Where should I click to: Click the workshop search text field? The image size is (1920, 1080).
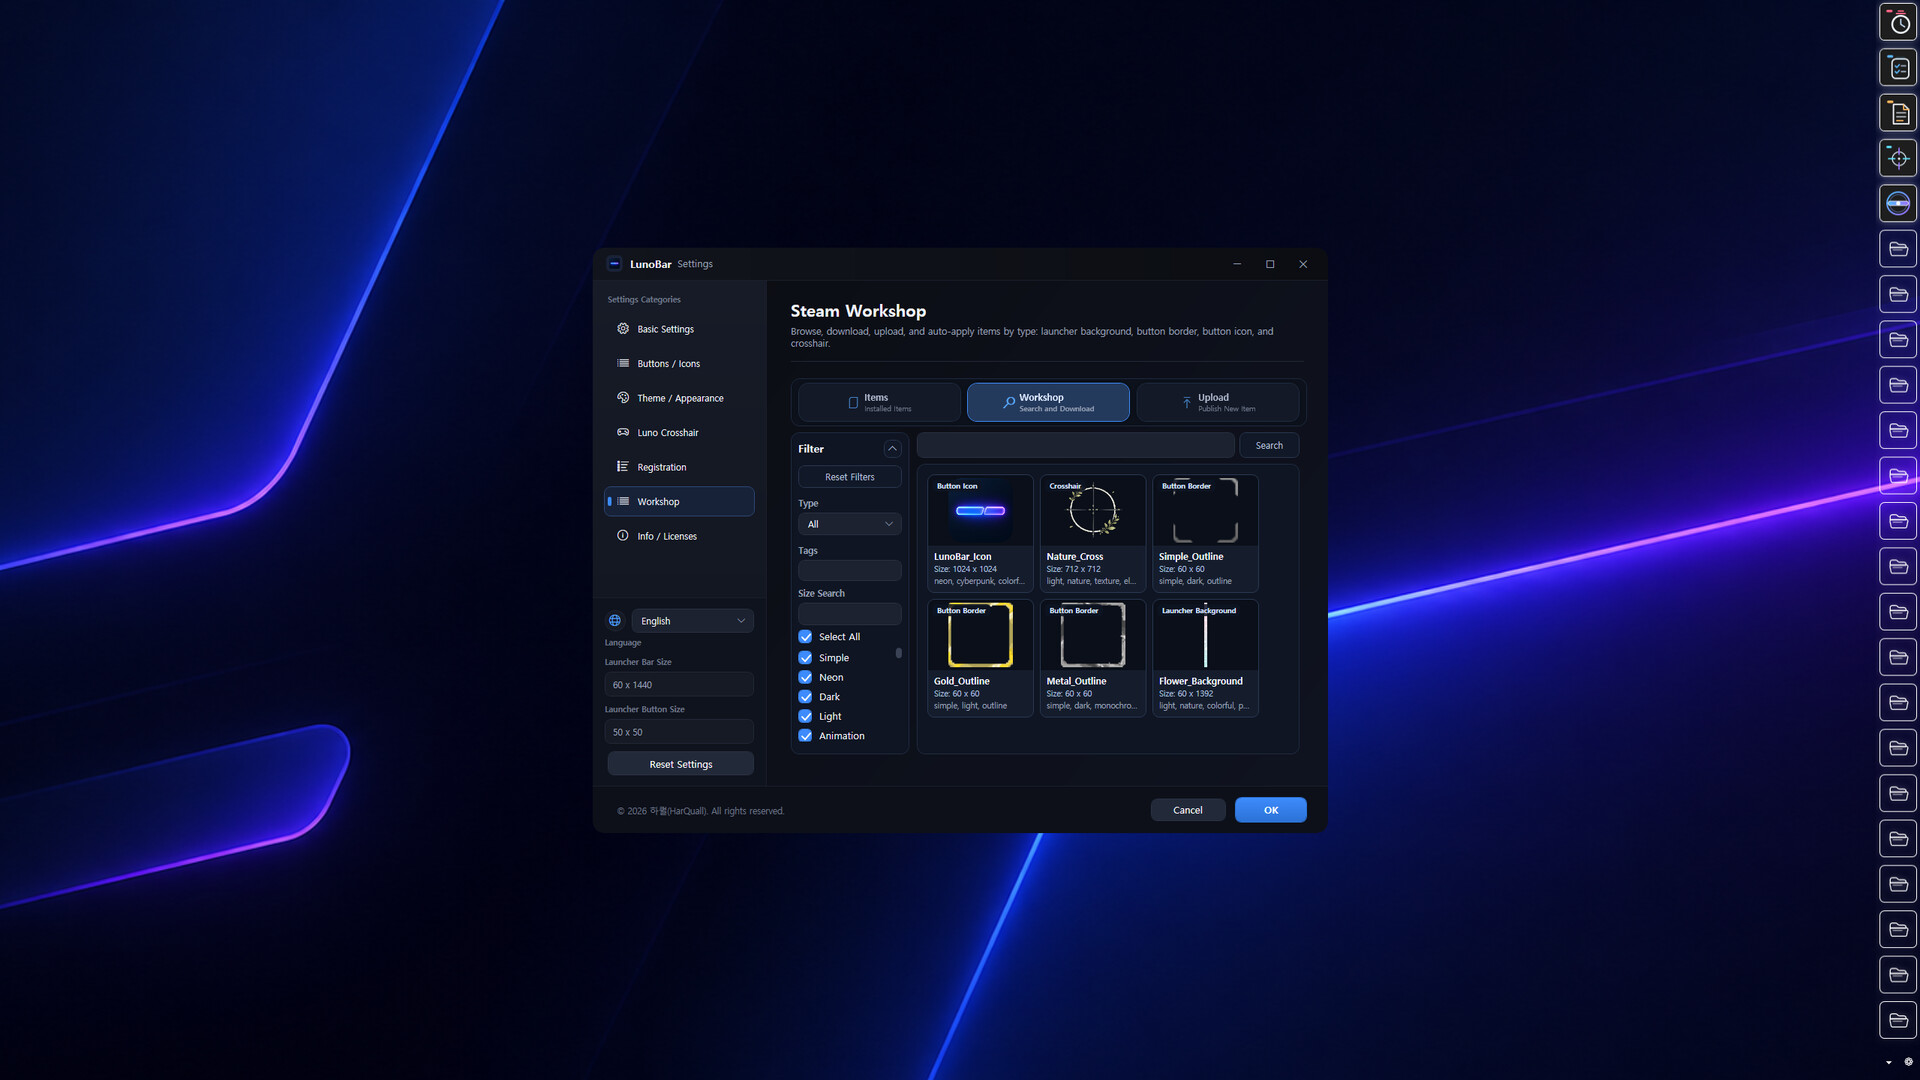tap(1076, 446)
